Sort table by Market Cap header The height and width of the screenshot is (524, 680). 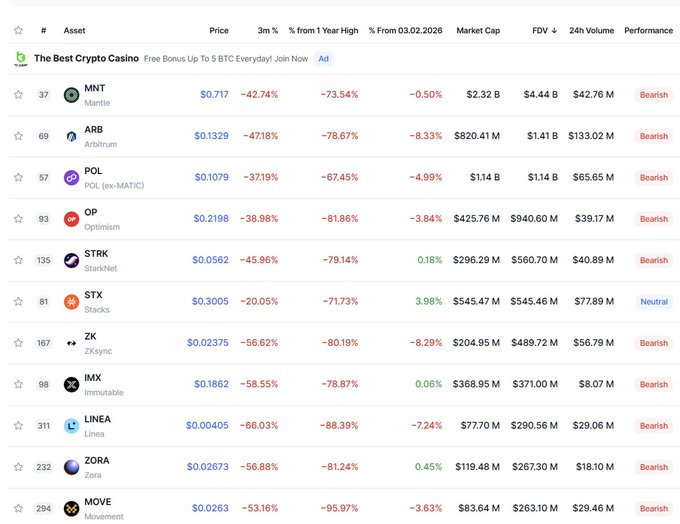pos(478,30)
